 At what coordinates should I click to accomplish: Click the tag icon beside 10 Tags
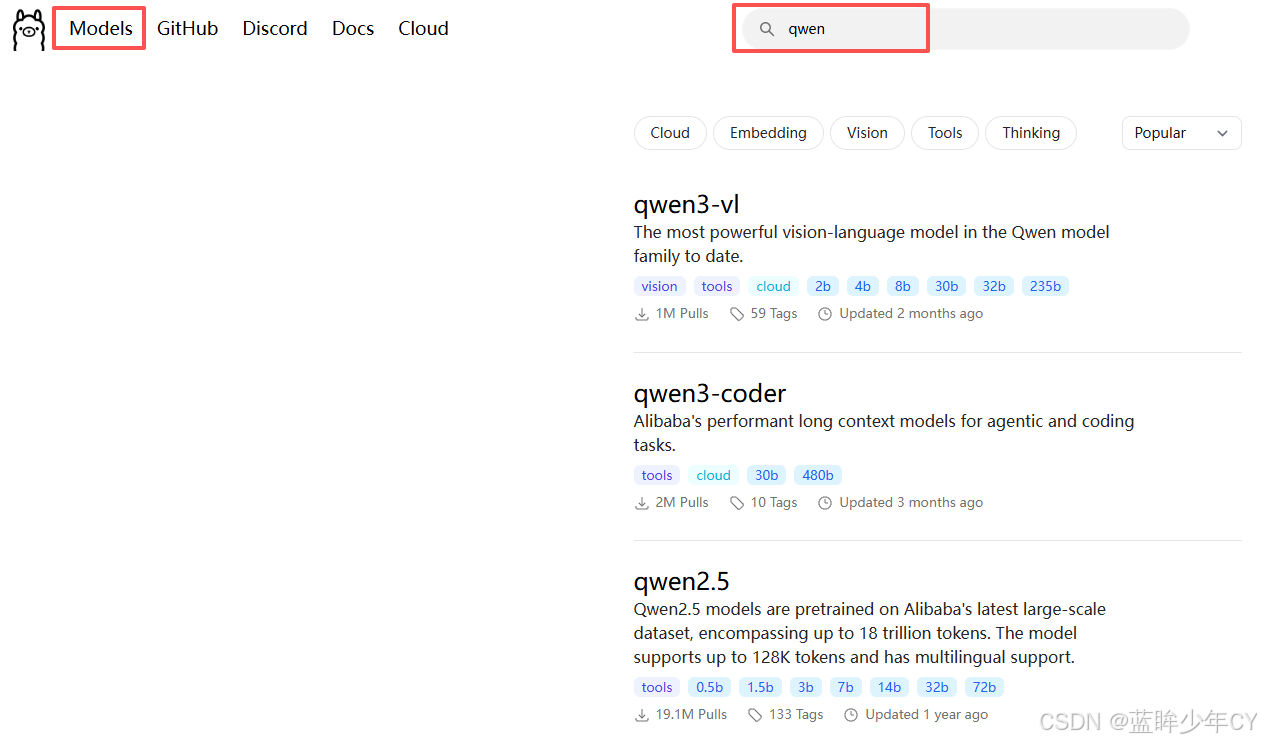(737, 503)
